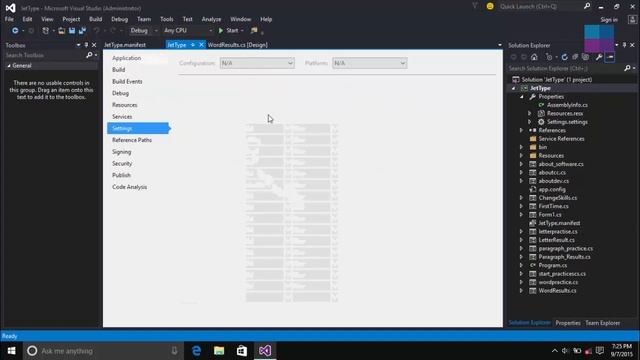Viewport: 640px width, 360px height.
Task: Click Sign in link
Action: coord(609,20)
